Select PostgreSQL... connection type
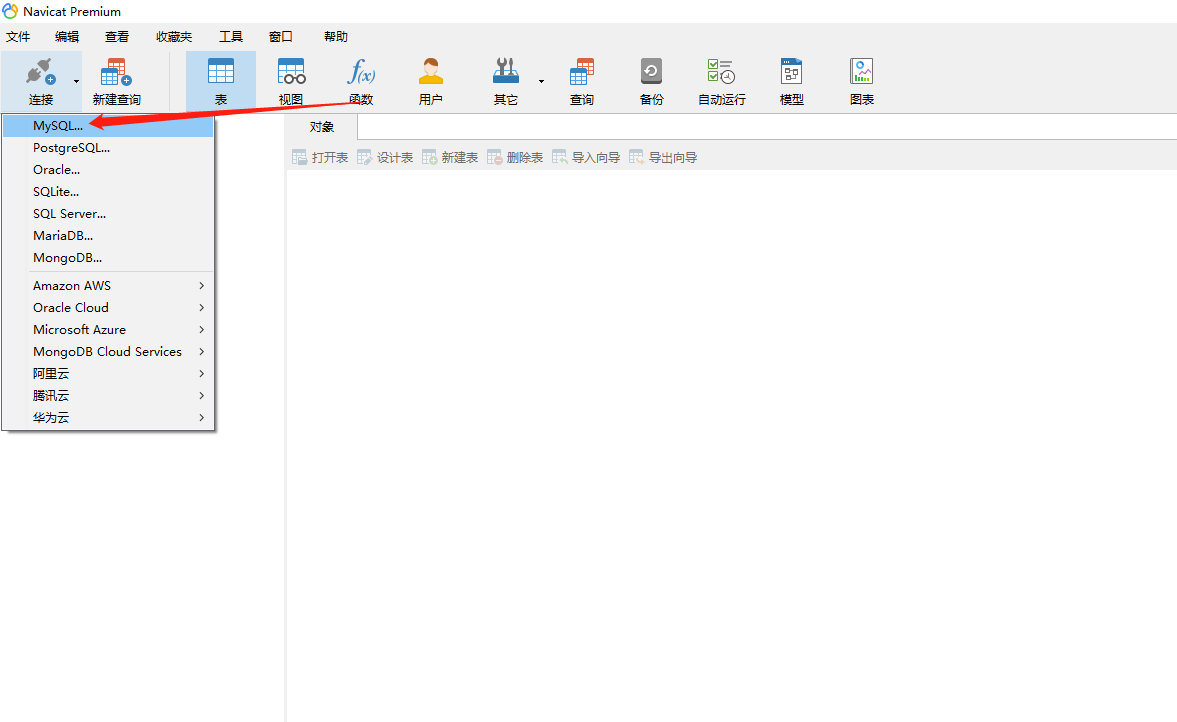Viewport: 1177px width, 722px height. (x=71, y=148)
